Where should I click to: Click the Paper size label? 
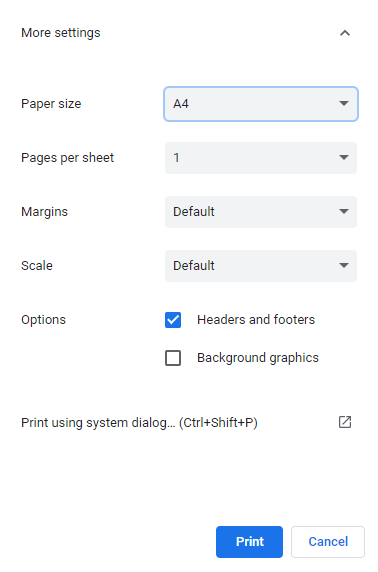click(51, 104)
